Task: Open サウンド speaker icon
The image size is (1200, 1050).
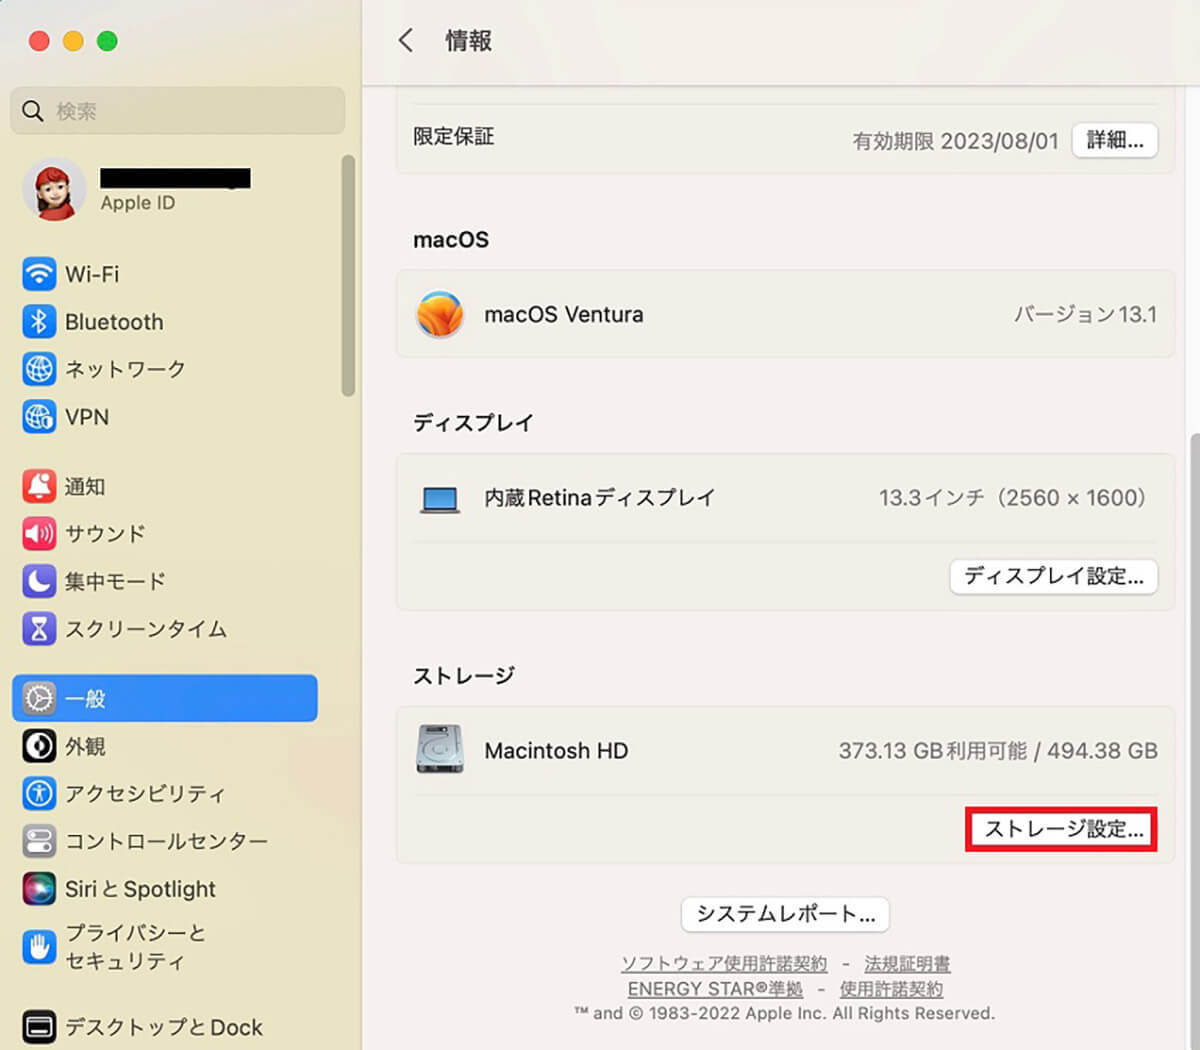Action: pyautogui.click(x=39, y=533)
